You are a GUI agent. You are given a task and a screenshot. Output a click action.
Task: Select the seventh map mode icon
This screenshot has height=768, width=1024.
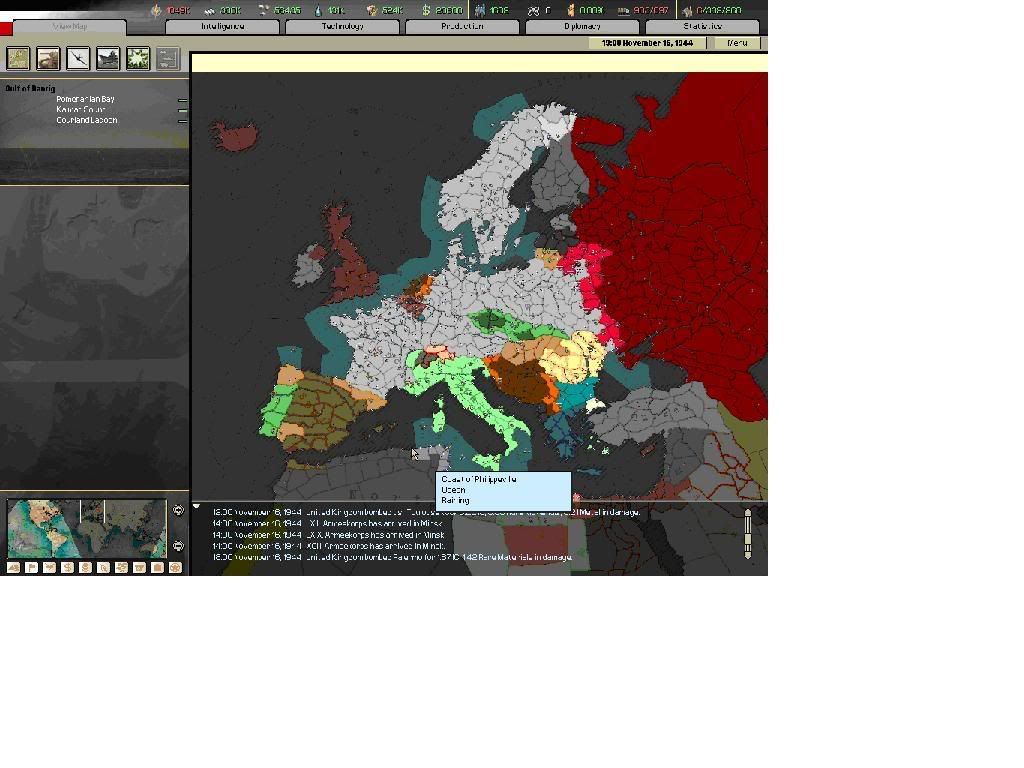[121, 568]
